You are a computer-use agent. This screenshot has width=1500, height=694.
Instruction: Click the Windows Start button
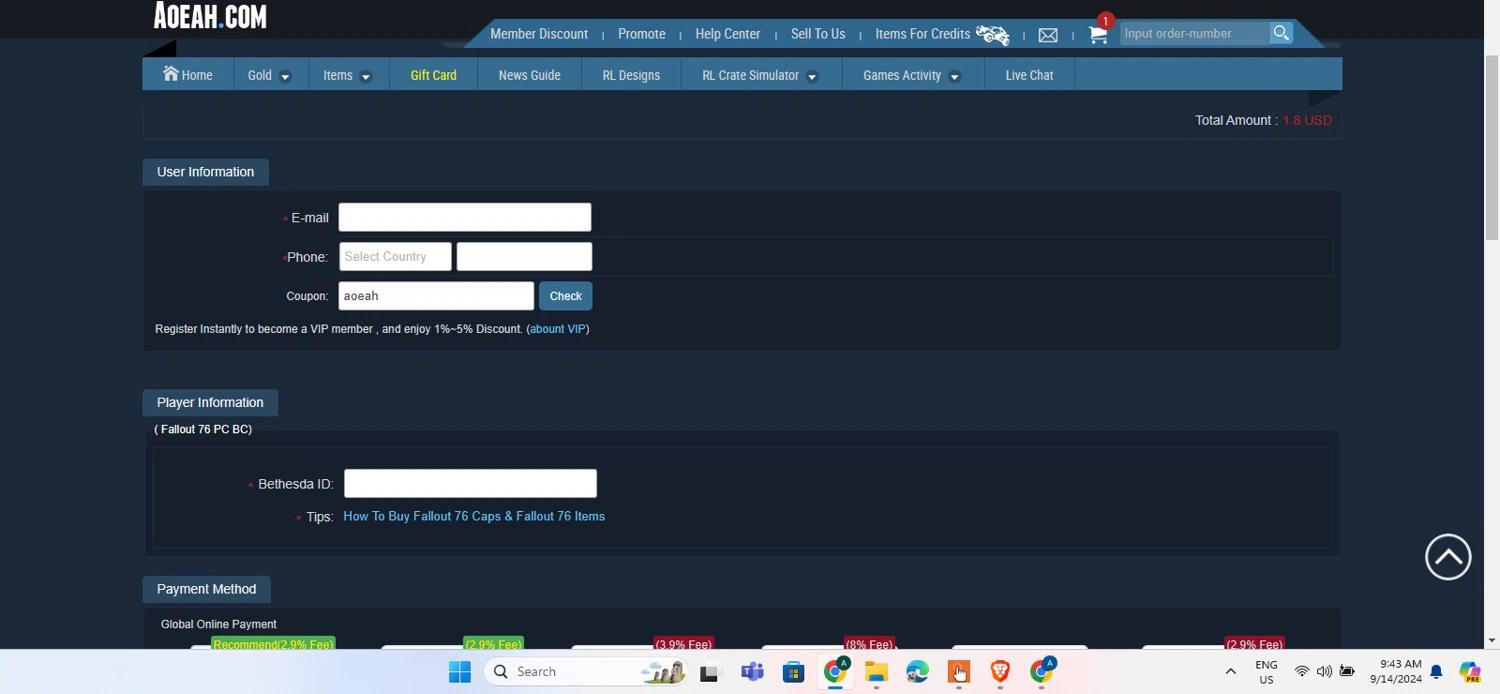(460, 672)
